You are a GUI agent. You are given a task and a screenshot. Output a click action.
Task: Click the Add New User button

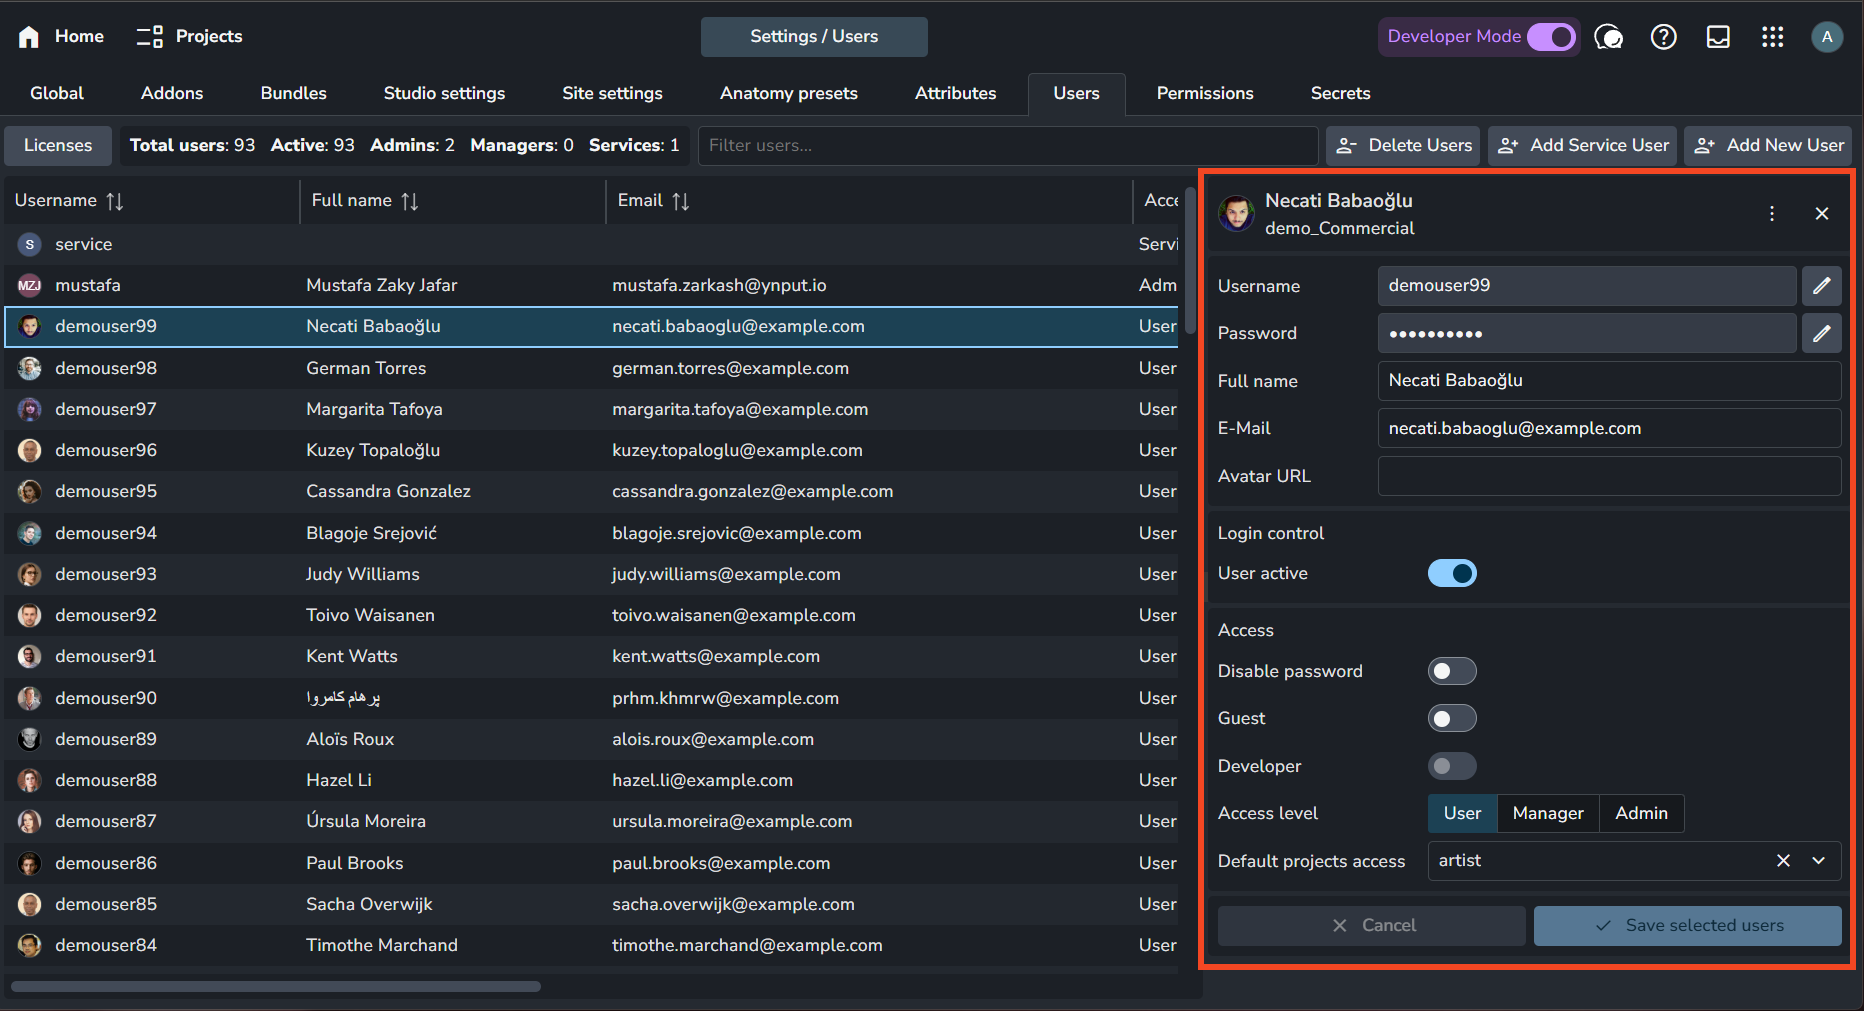pos(1768,146)
